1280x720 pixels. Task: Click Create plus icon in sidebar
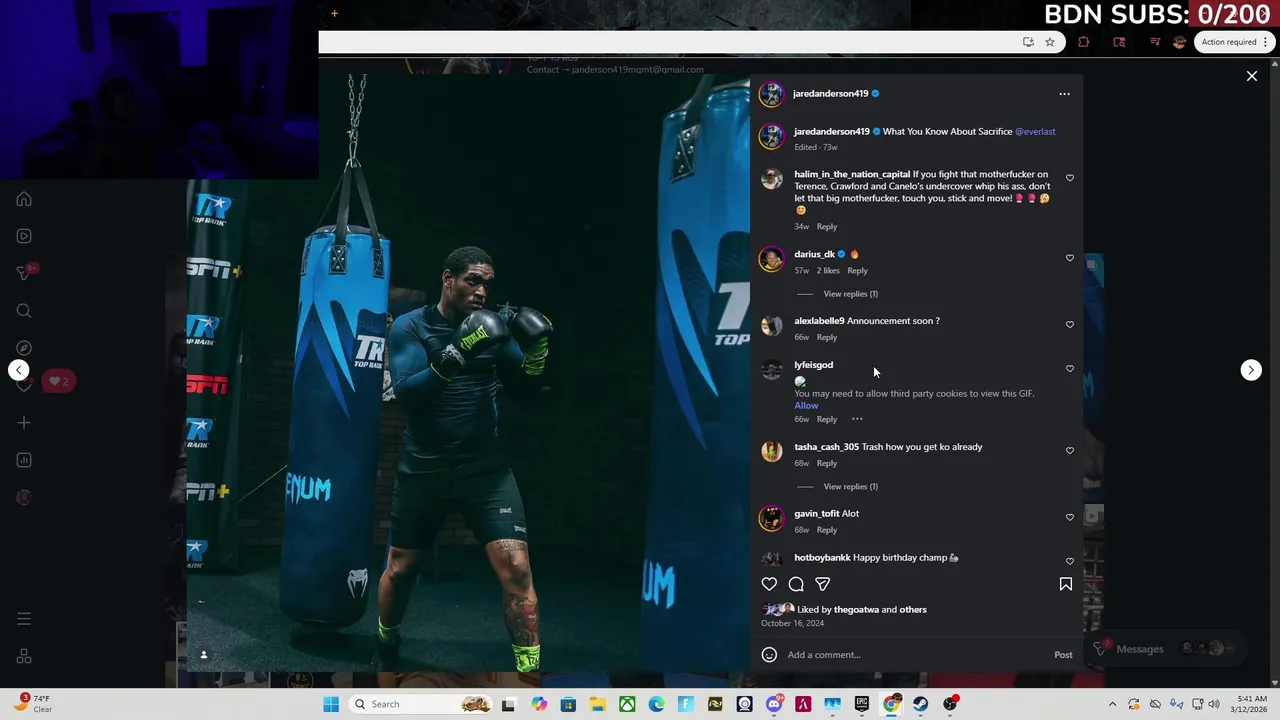pyautogui.click(x=24, y=423)
